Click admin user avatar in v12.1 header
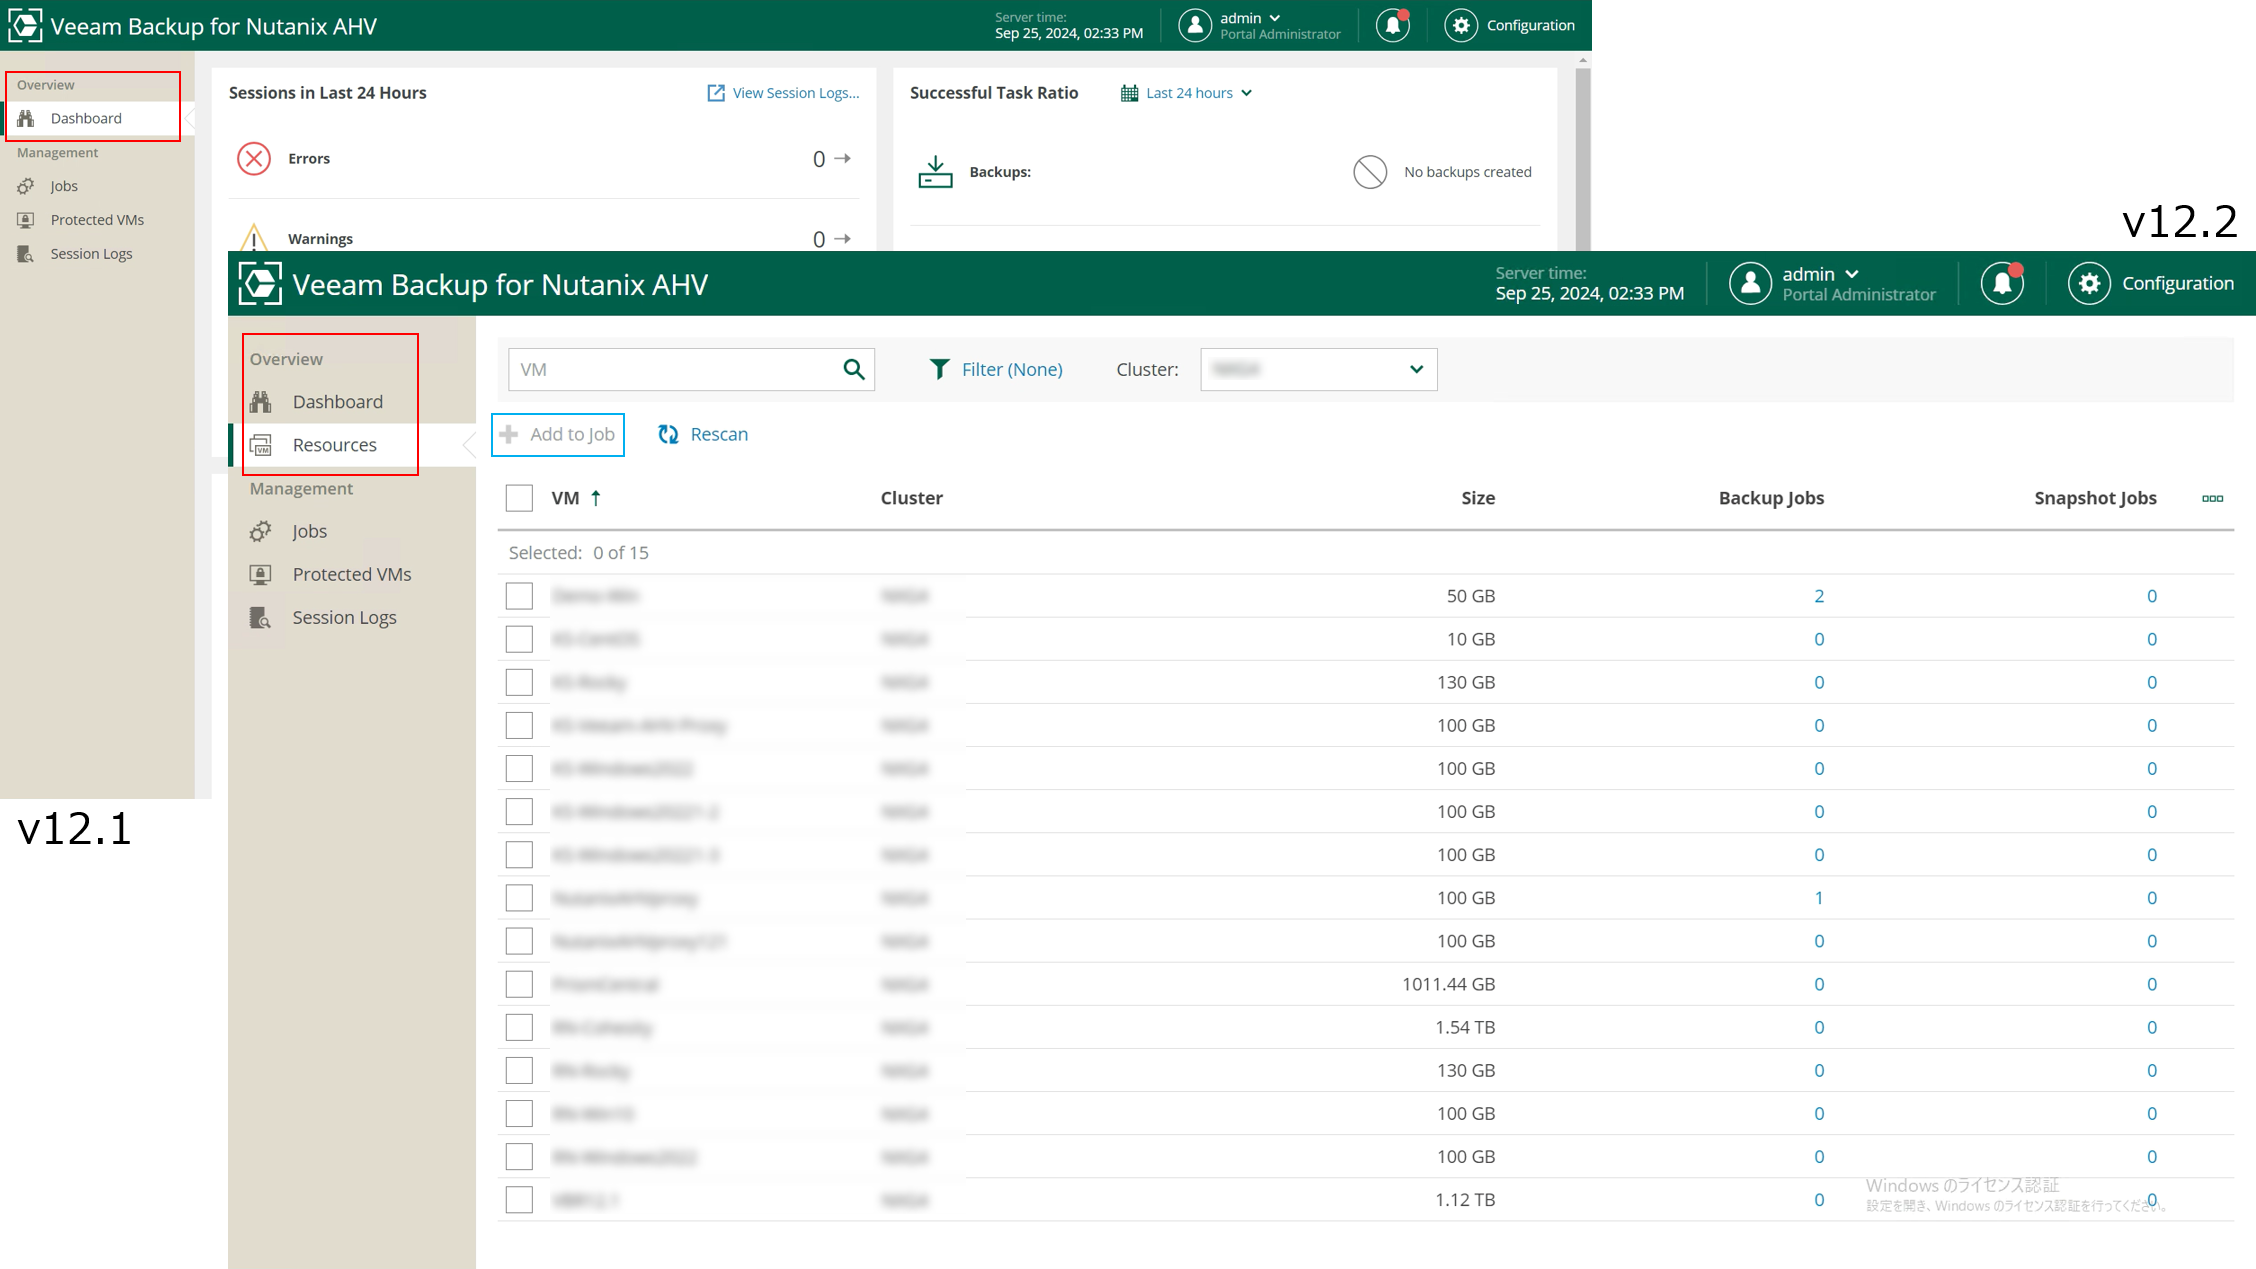Viewport: 2256px width, 1269px height. point(1194,25)
